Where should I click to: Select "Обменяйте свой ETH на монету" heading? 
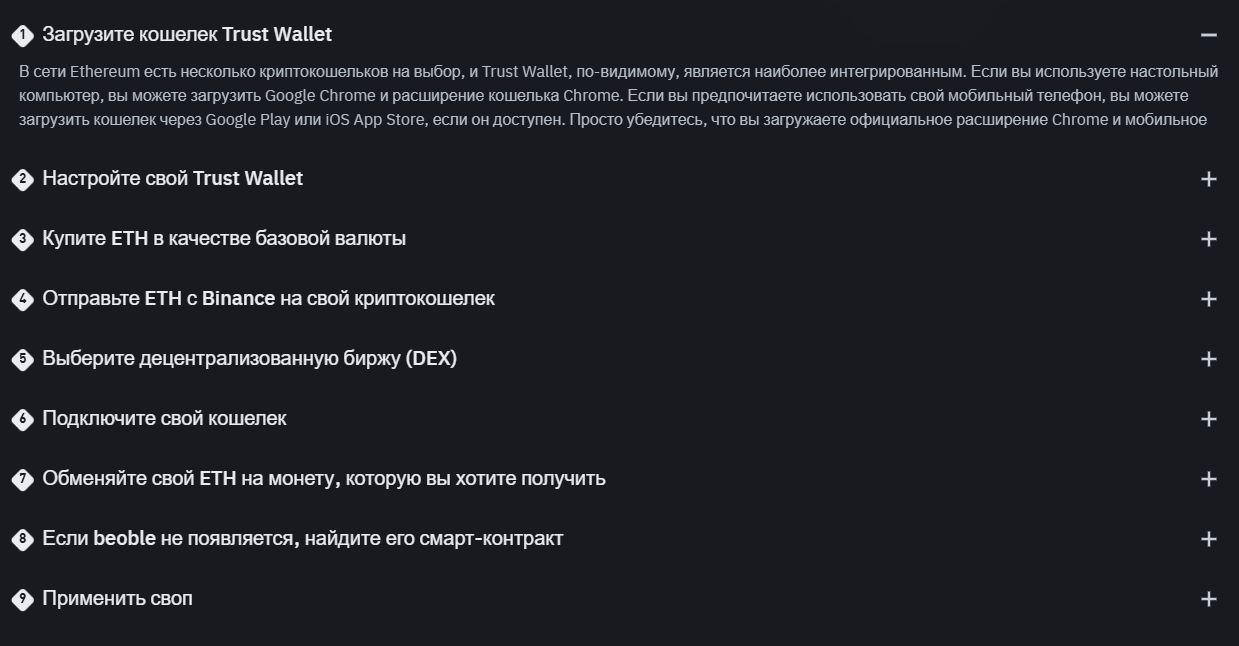pyautogui.click(x=323, y=479)
